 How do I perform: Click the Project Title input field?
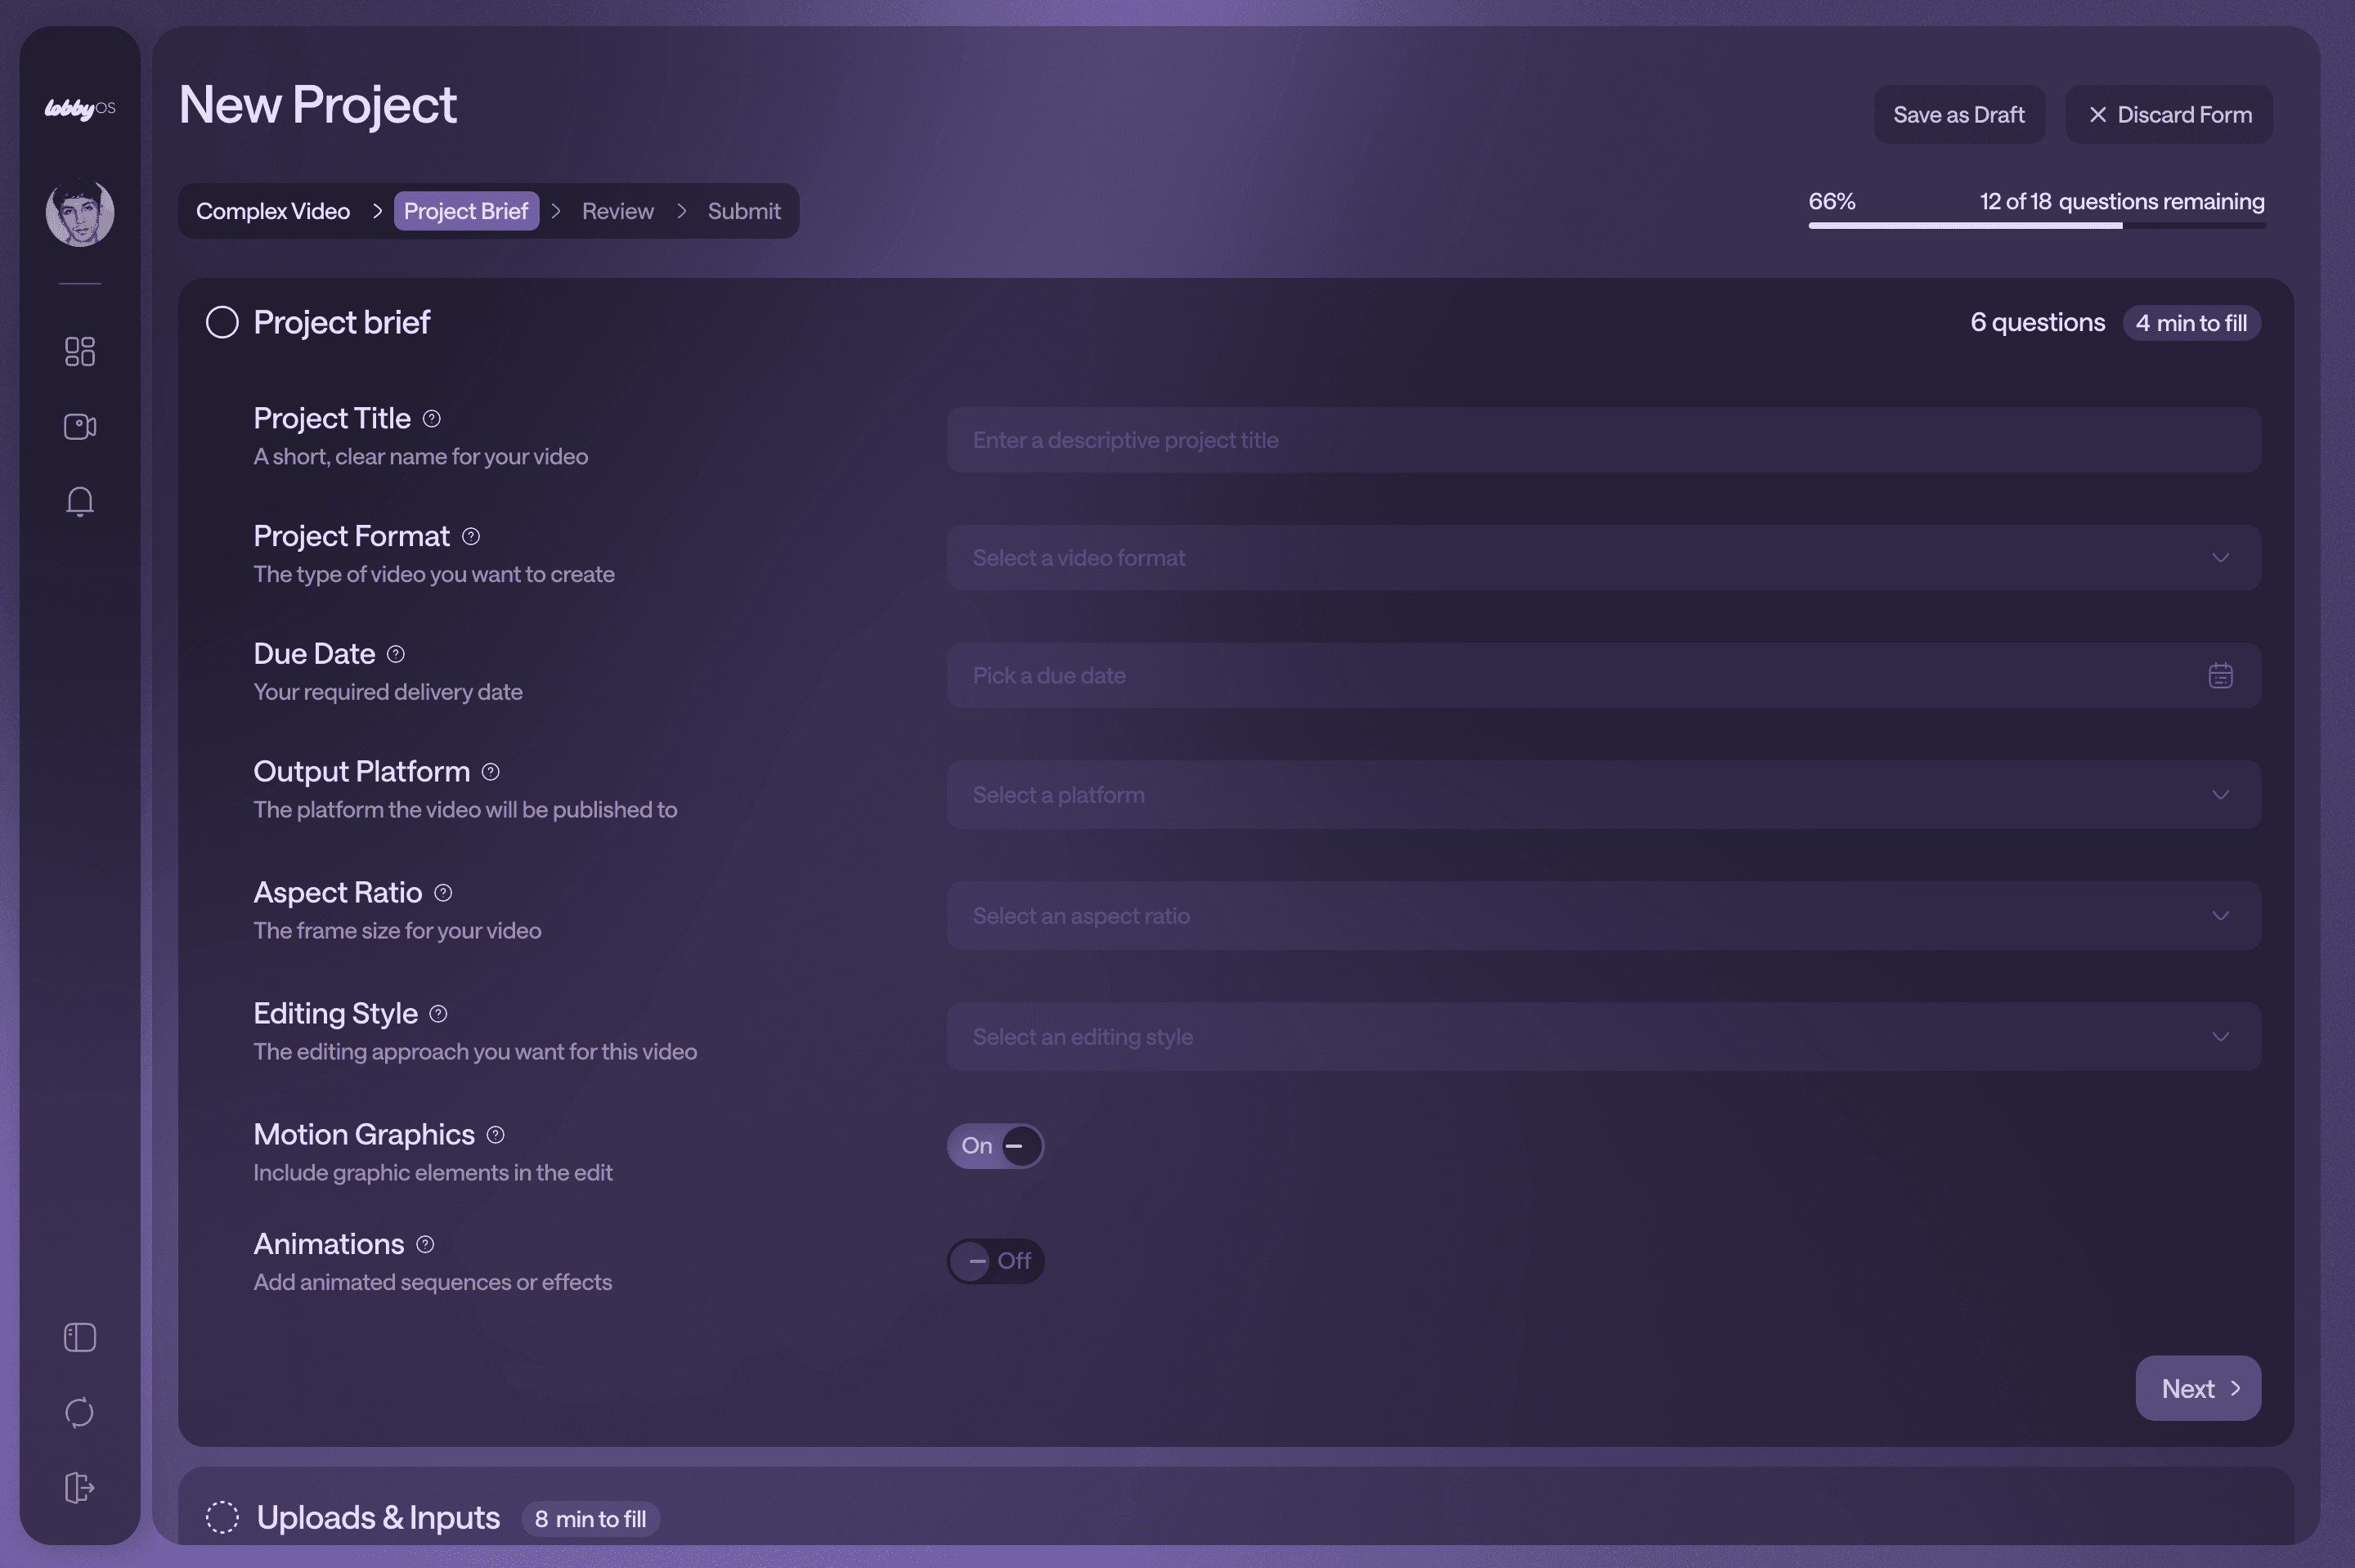tap(1603, 440)
